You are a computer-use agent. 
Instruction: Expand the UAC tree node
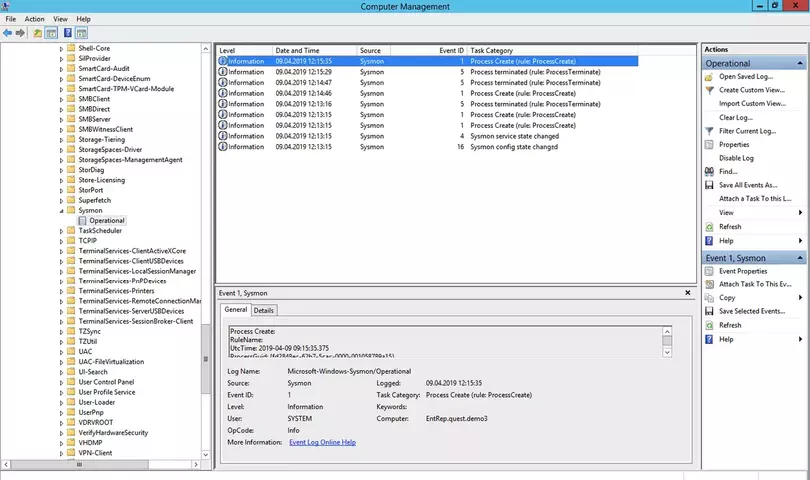tap(61, 352)
